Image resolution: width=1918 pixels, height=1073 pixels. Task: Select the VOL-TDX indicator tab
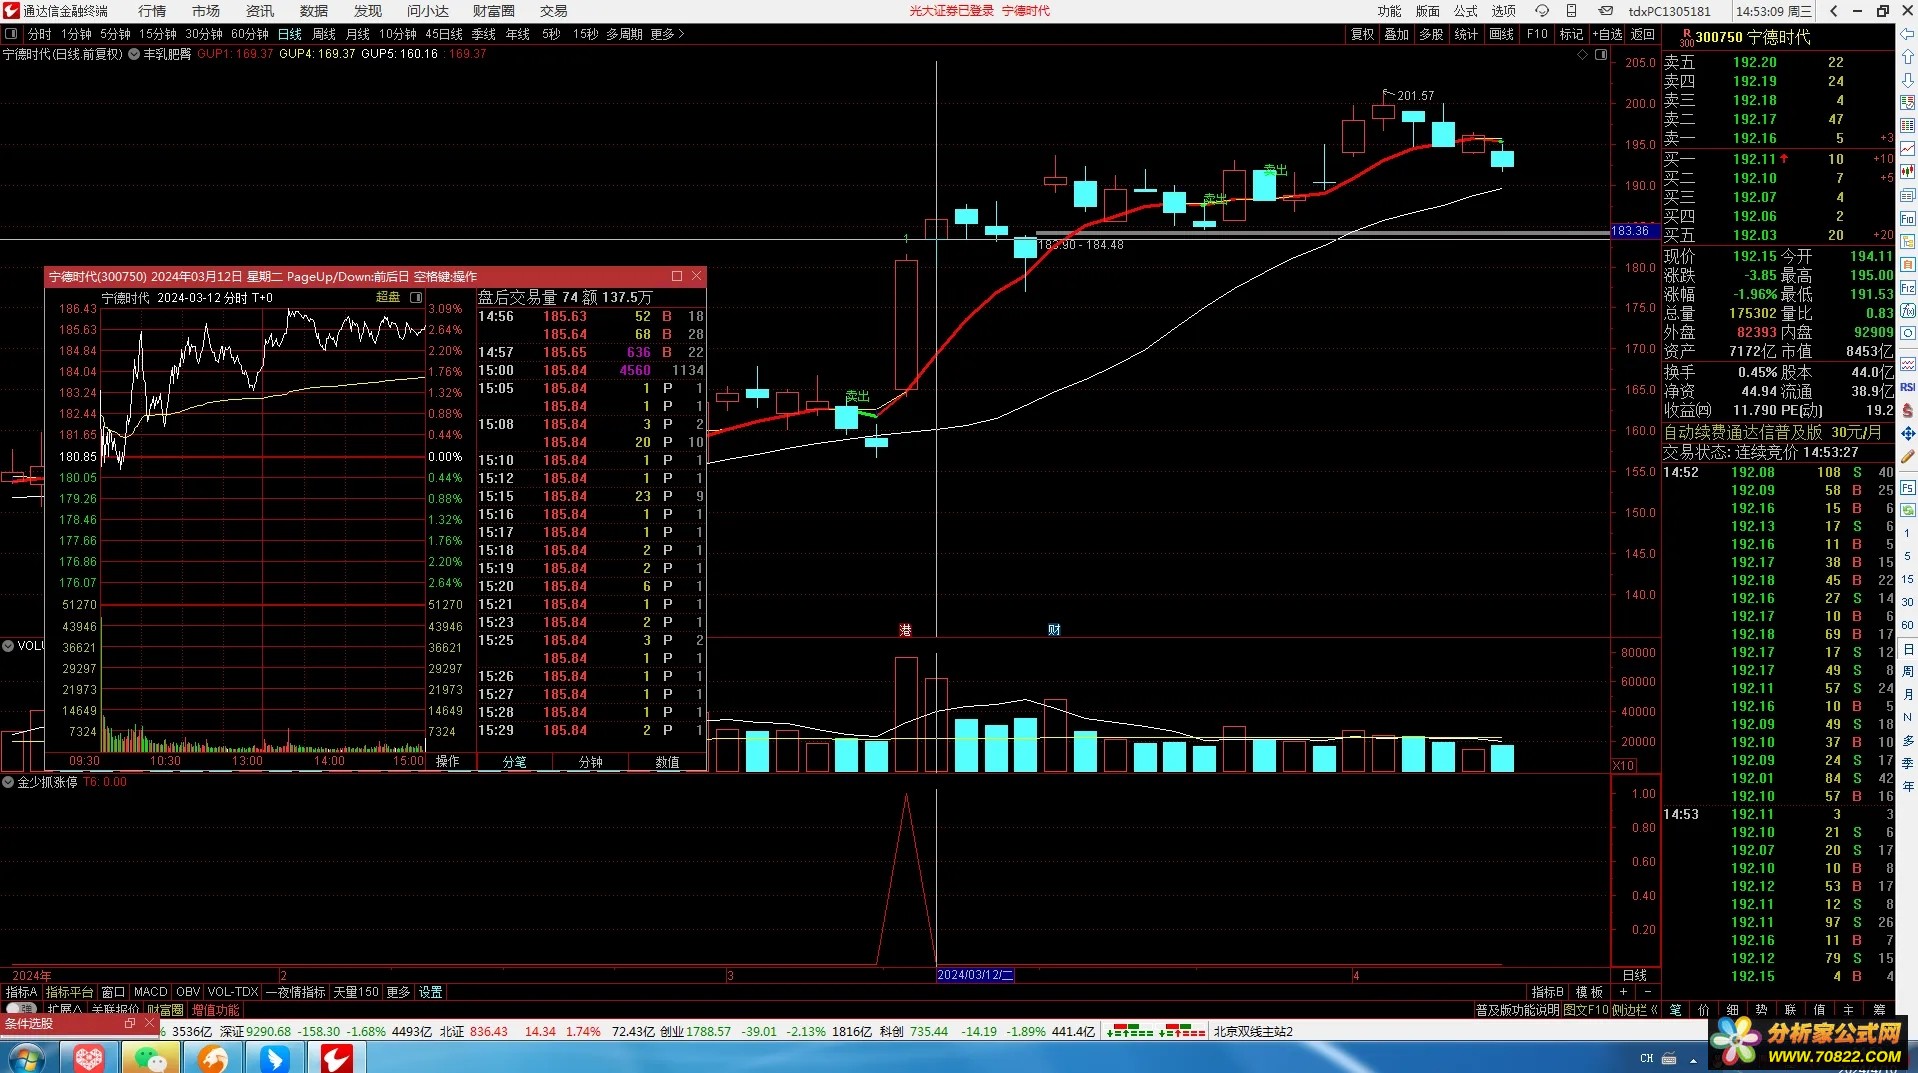pos(233,992)
